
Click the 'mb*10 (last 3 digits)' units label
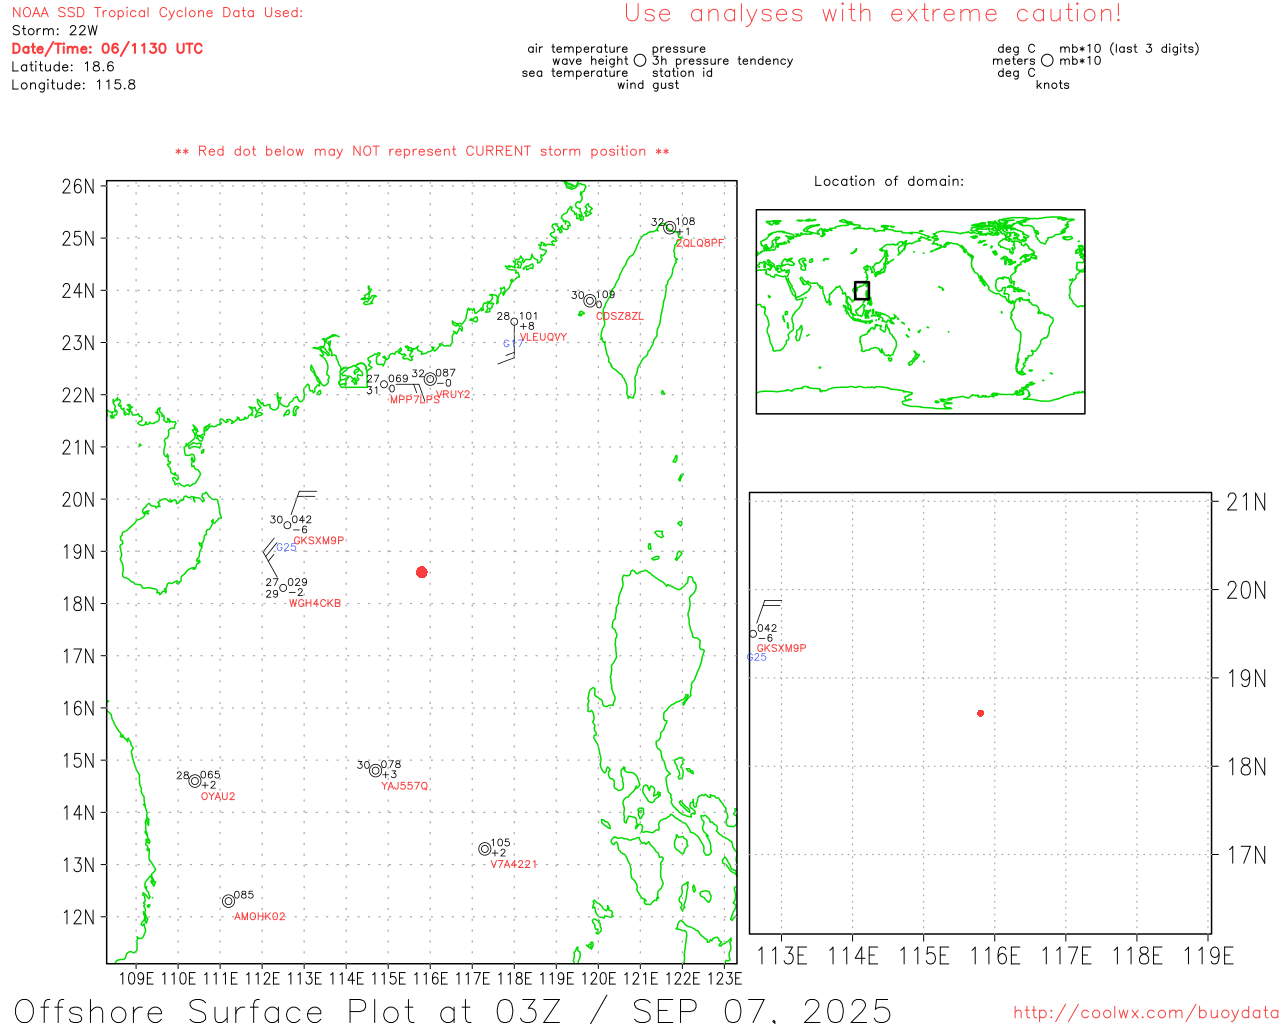[1129, 49]
